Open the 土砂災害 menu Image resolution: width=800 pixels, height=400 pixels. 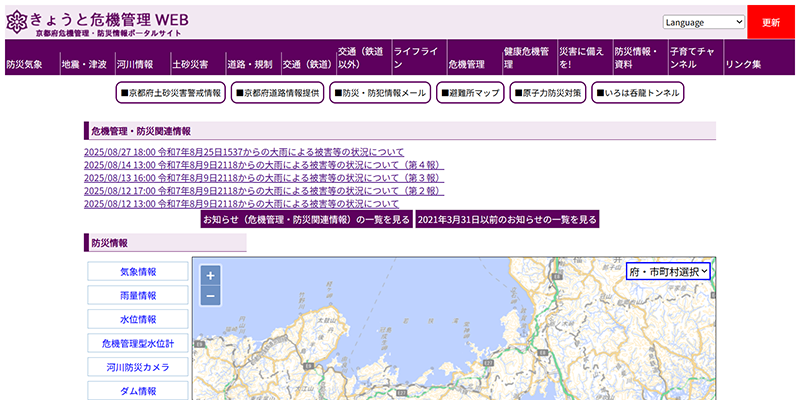[198, 57]
